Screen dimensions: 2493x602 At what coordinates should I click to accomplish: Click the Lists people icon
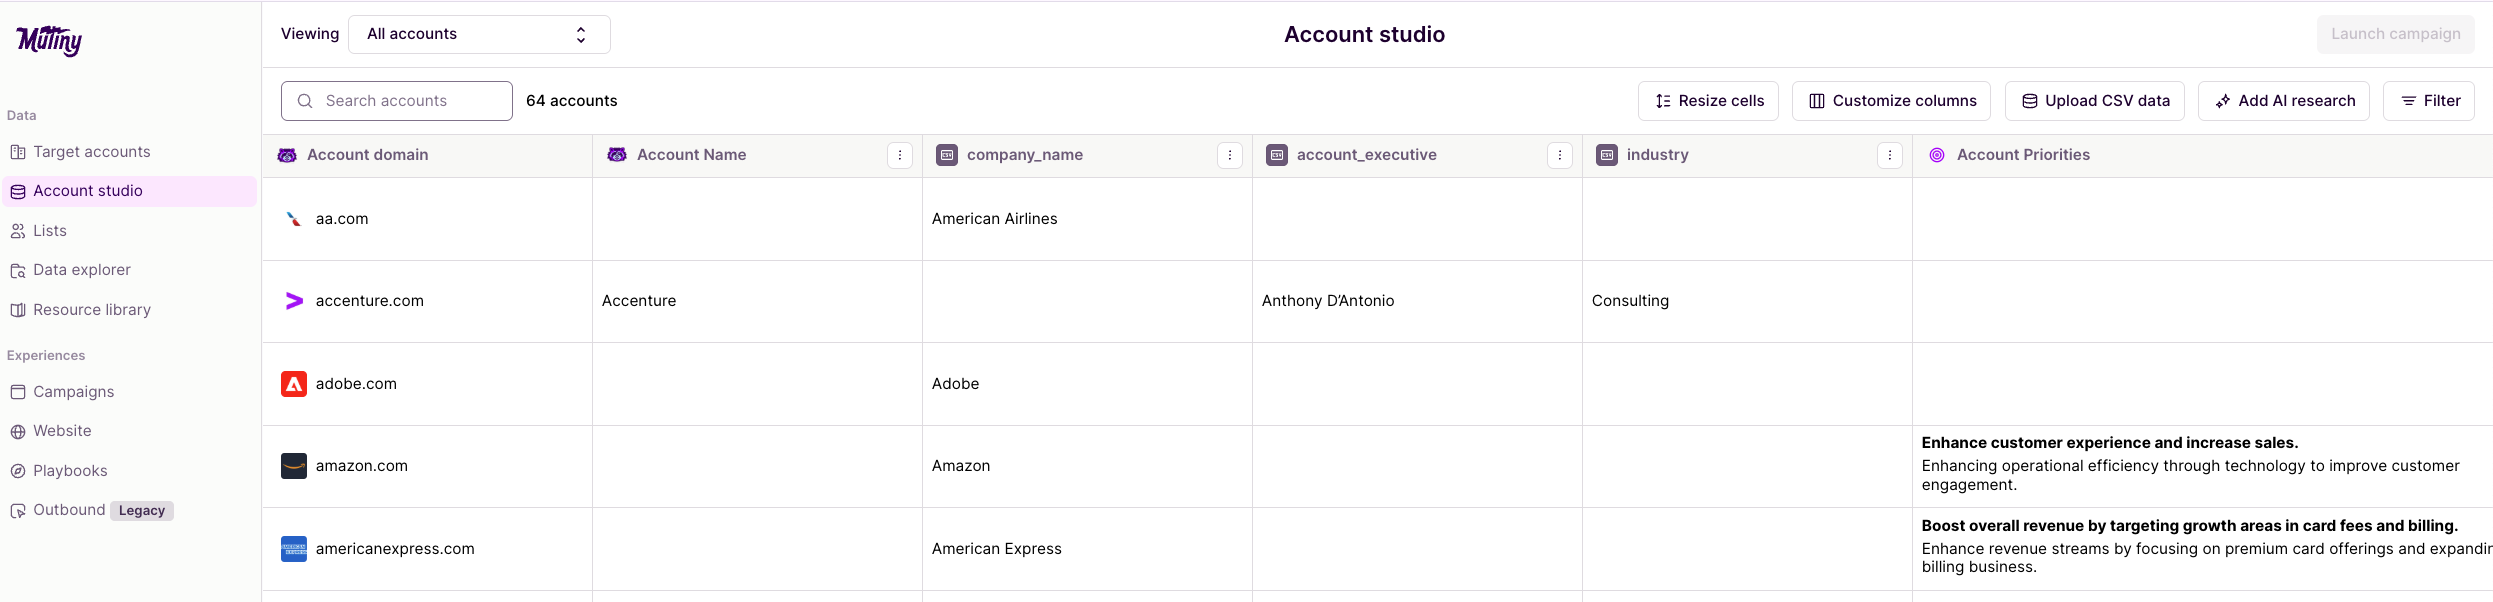[18, 231]
